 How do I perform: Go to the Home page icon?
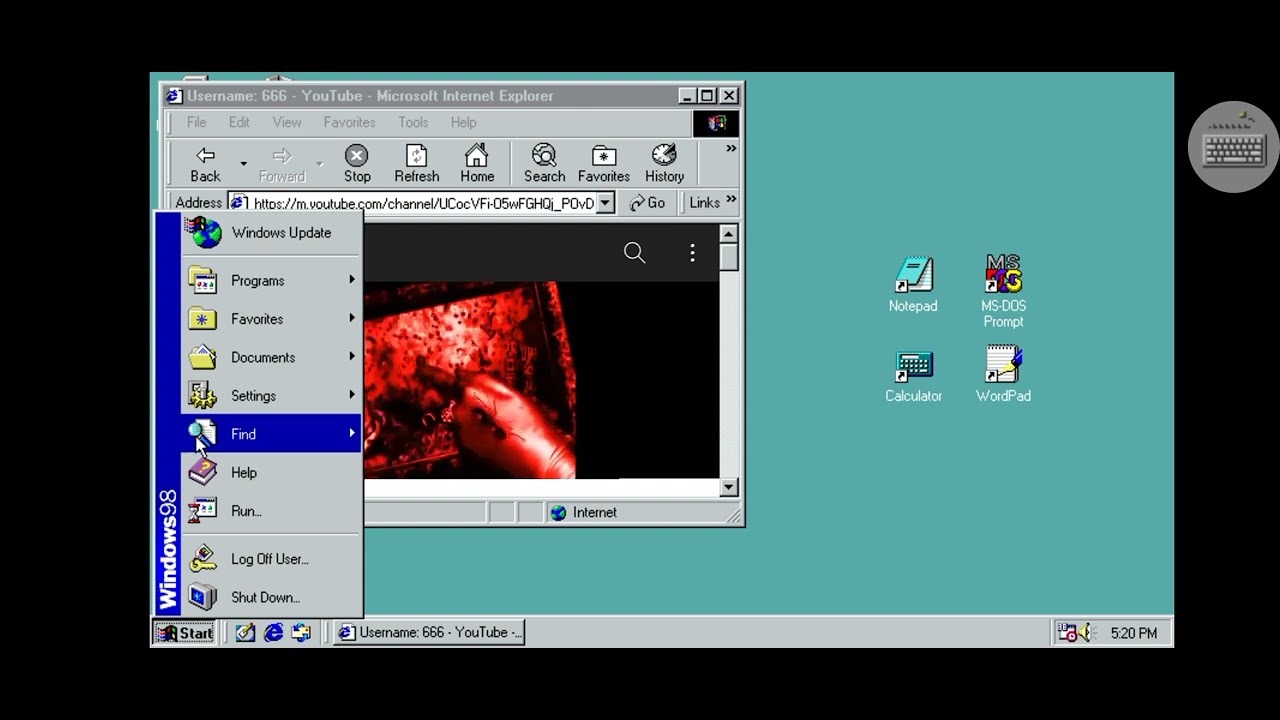click(477, 164)
